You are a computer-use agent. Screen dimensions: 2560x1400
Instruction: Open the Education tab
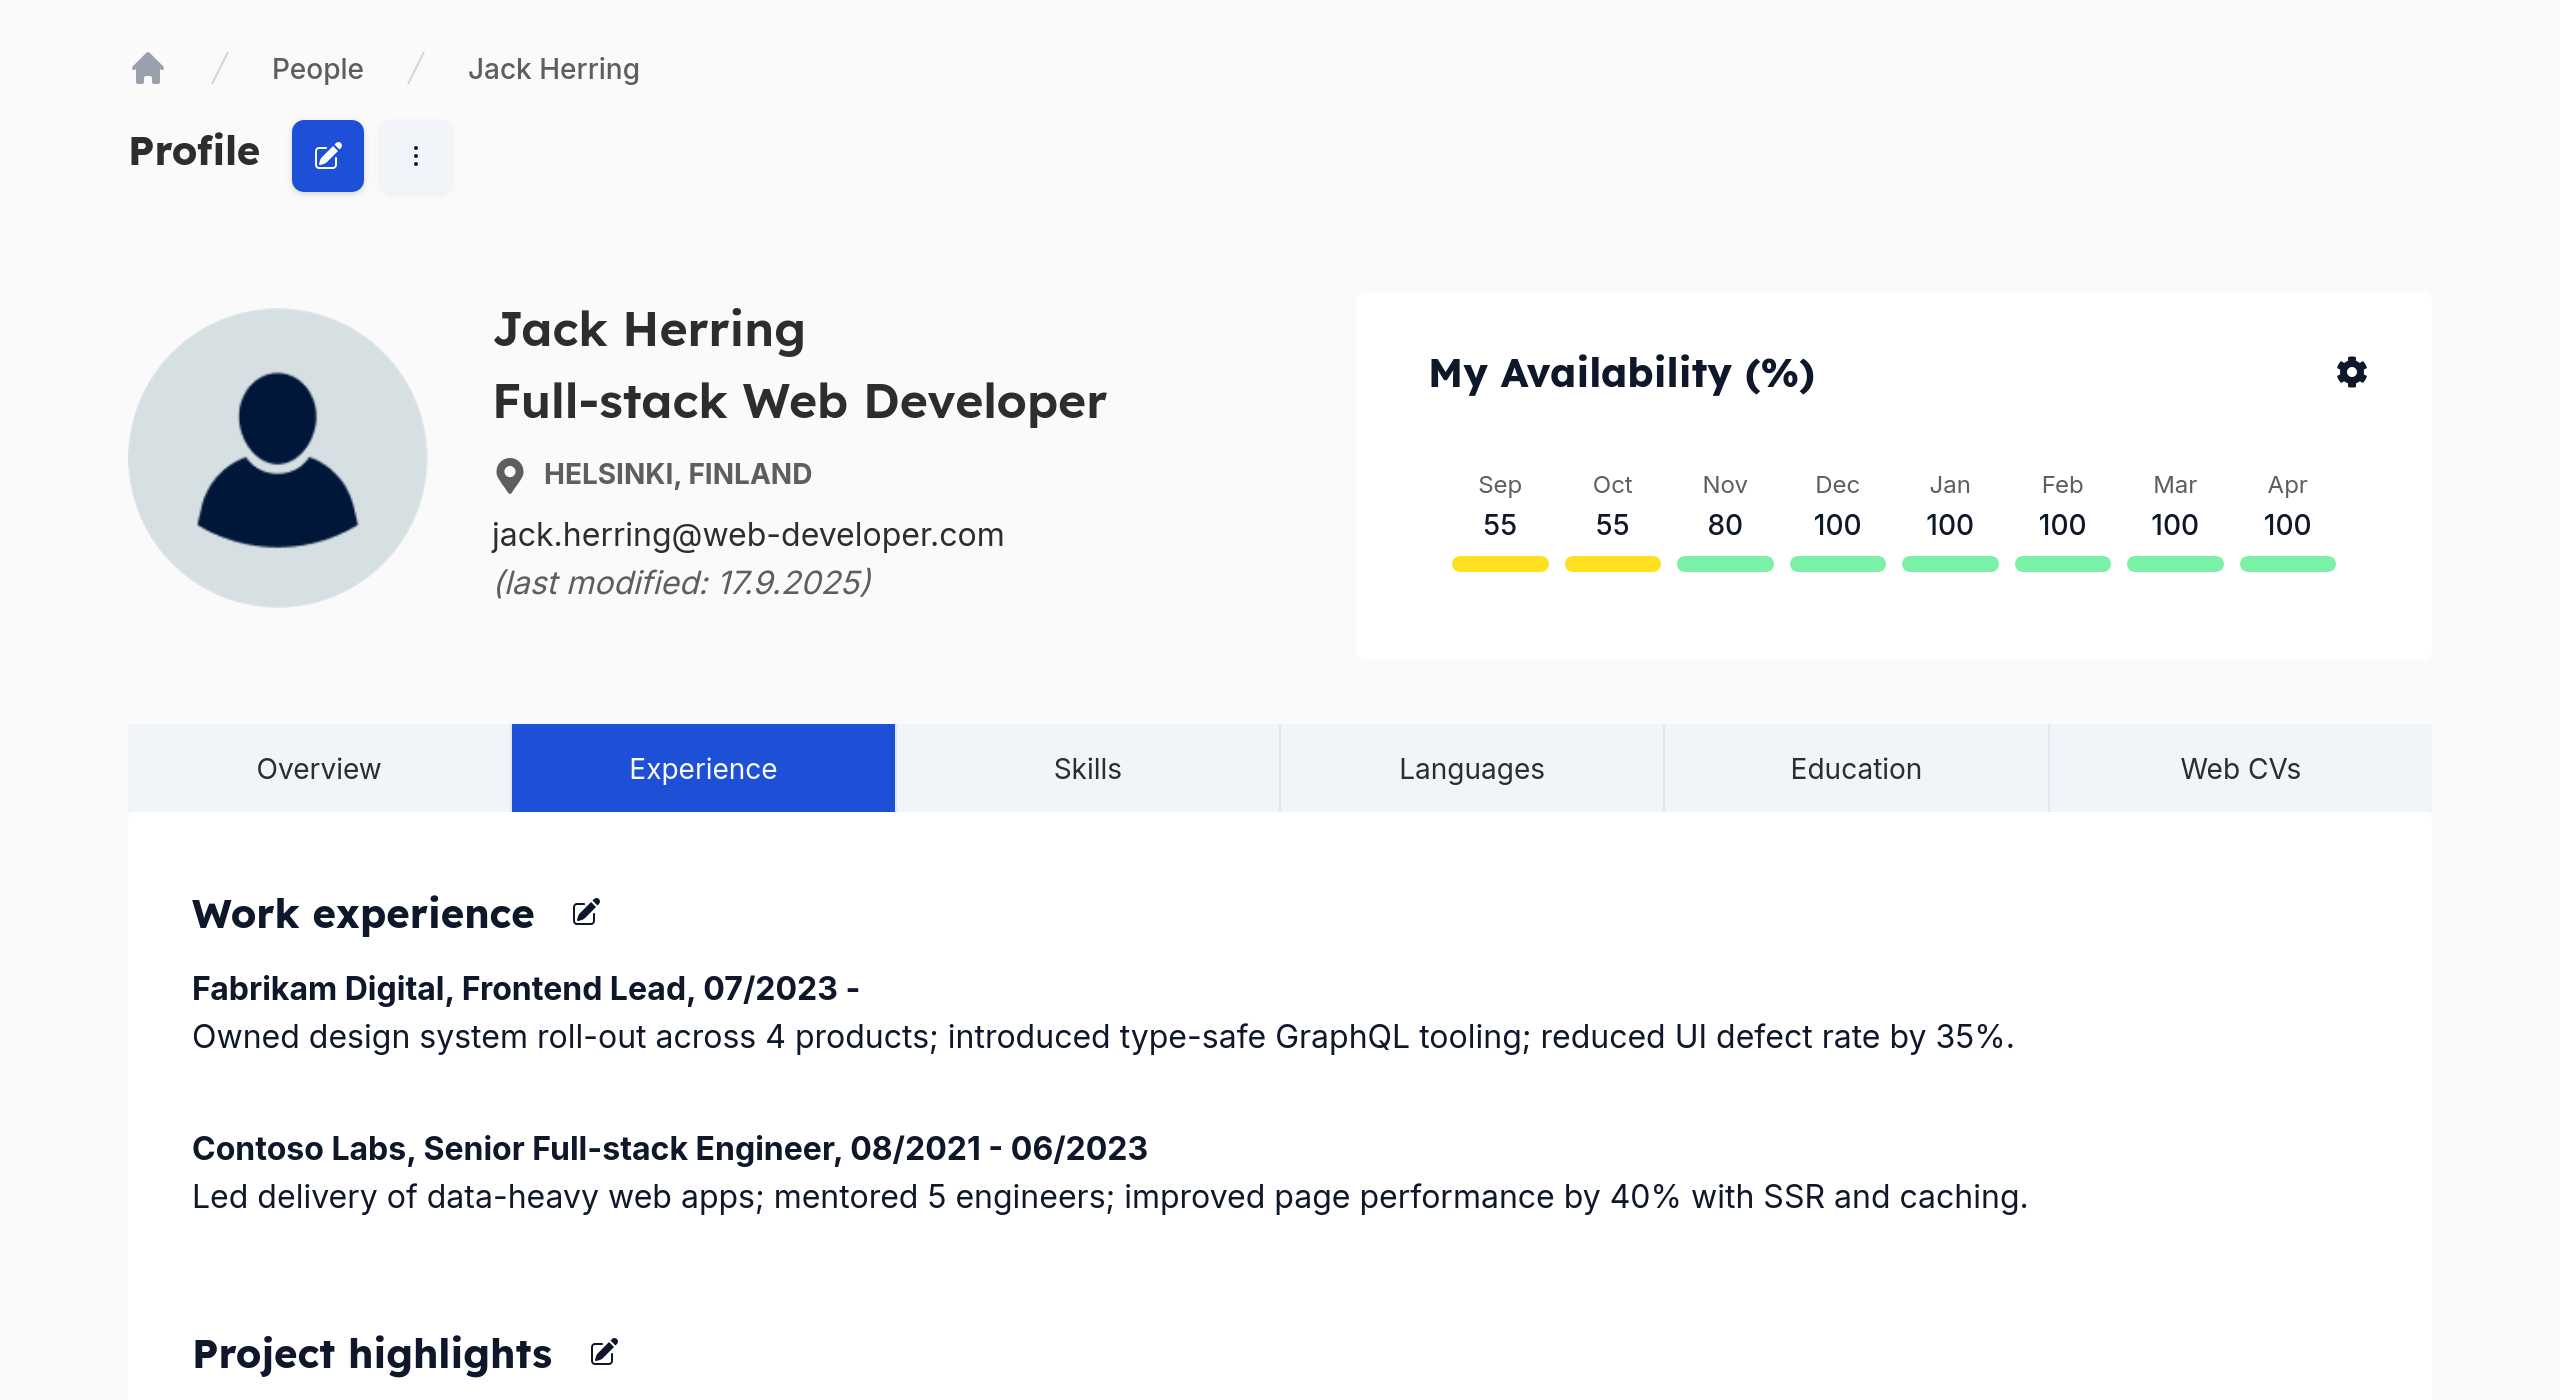(1855, 768)
